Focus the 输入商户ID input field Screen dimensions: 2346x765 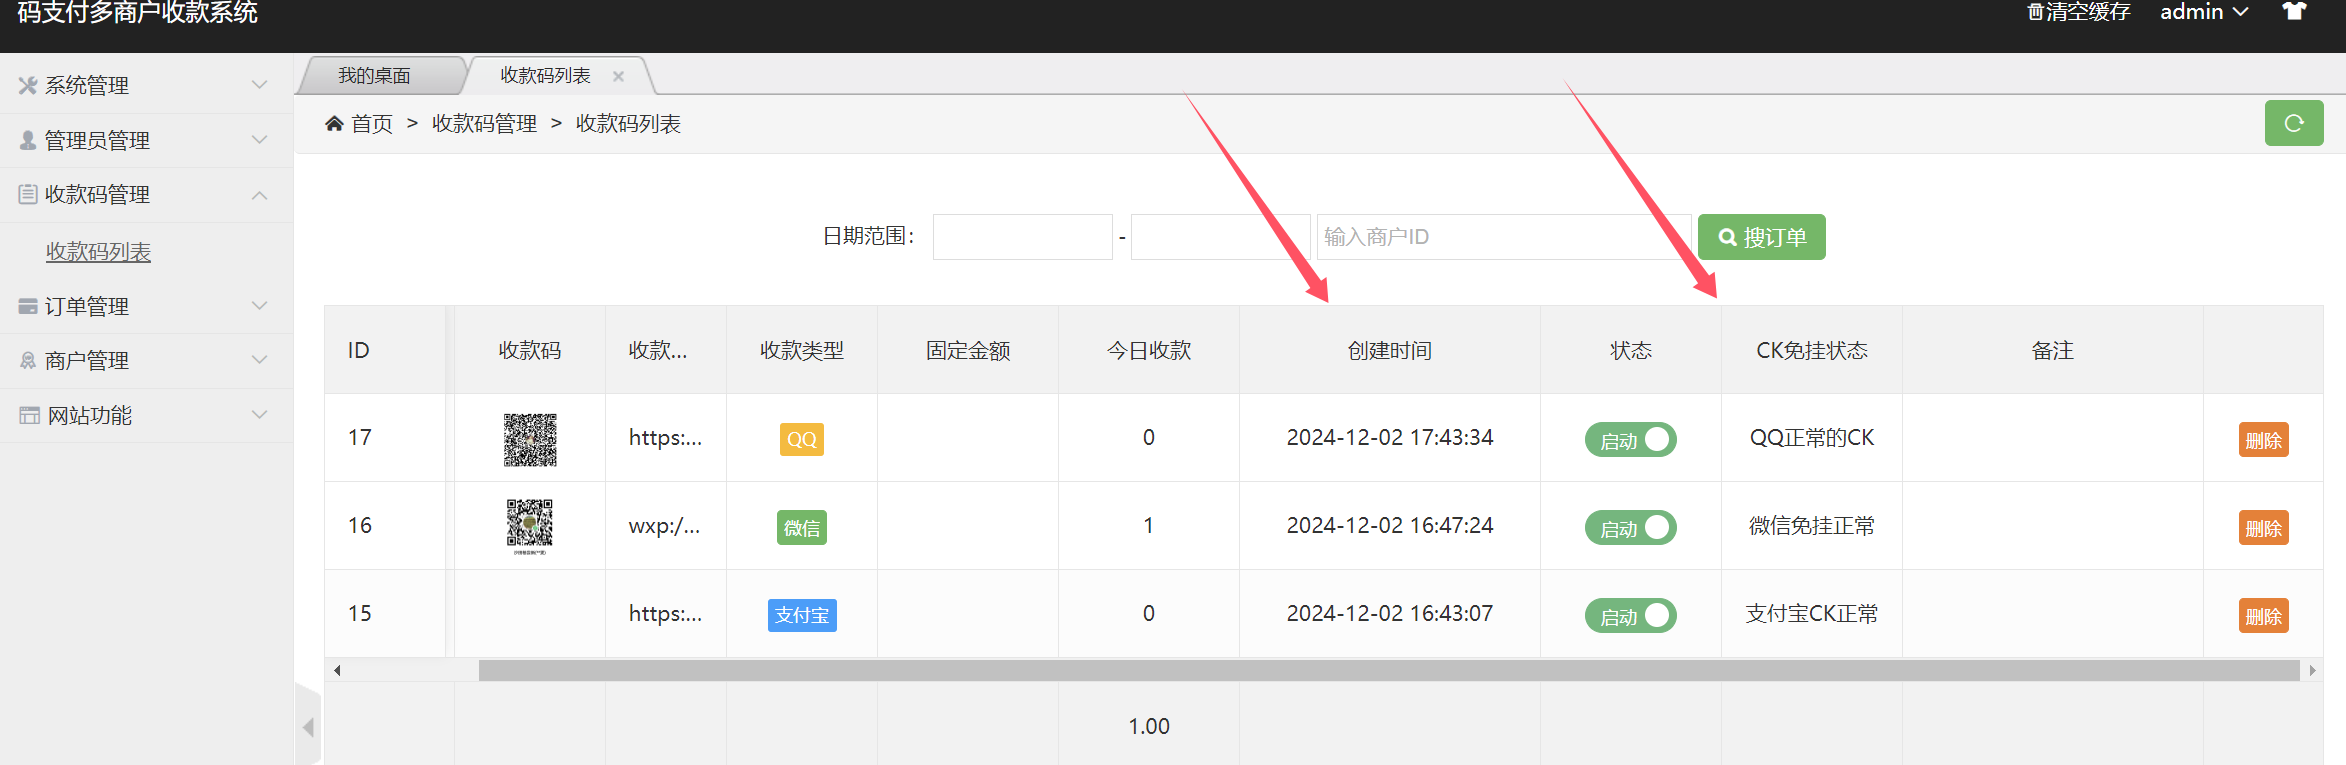coord(1502,237)
